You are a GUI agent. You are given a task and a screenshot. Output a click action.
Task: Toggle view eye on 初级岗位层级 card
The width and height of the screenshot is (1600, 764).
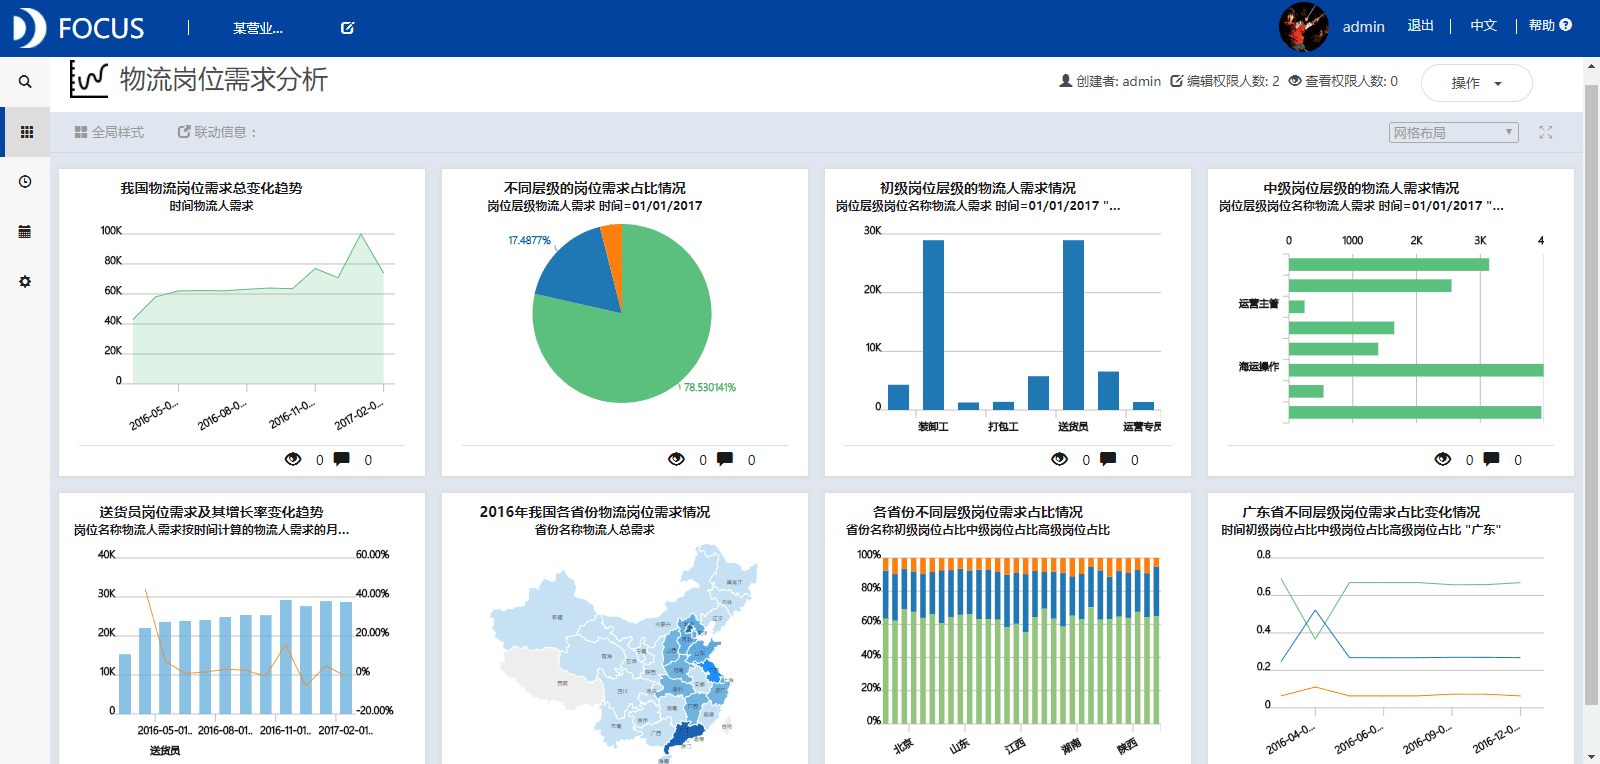(1059, 459)
